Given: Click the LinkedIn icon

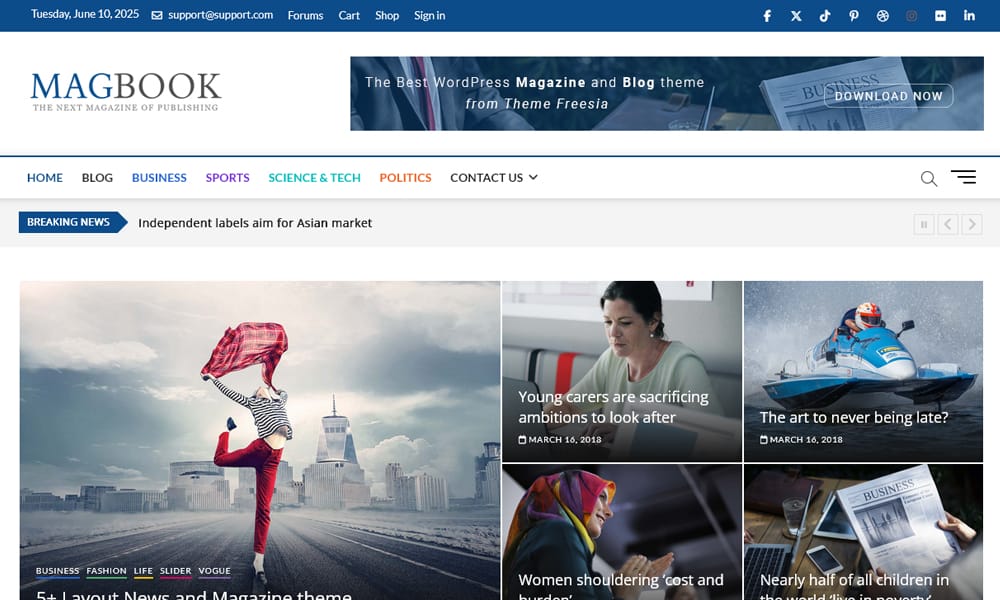Looking at the screenshot, I should [x=969, y=16].
